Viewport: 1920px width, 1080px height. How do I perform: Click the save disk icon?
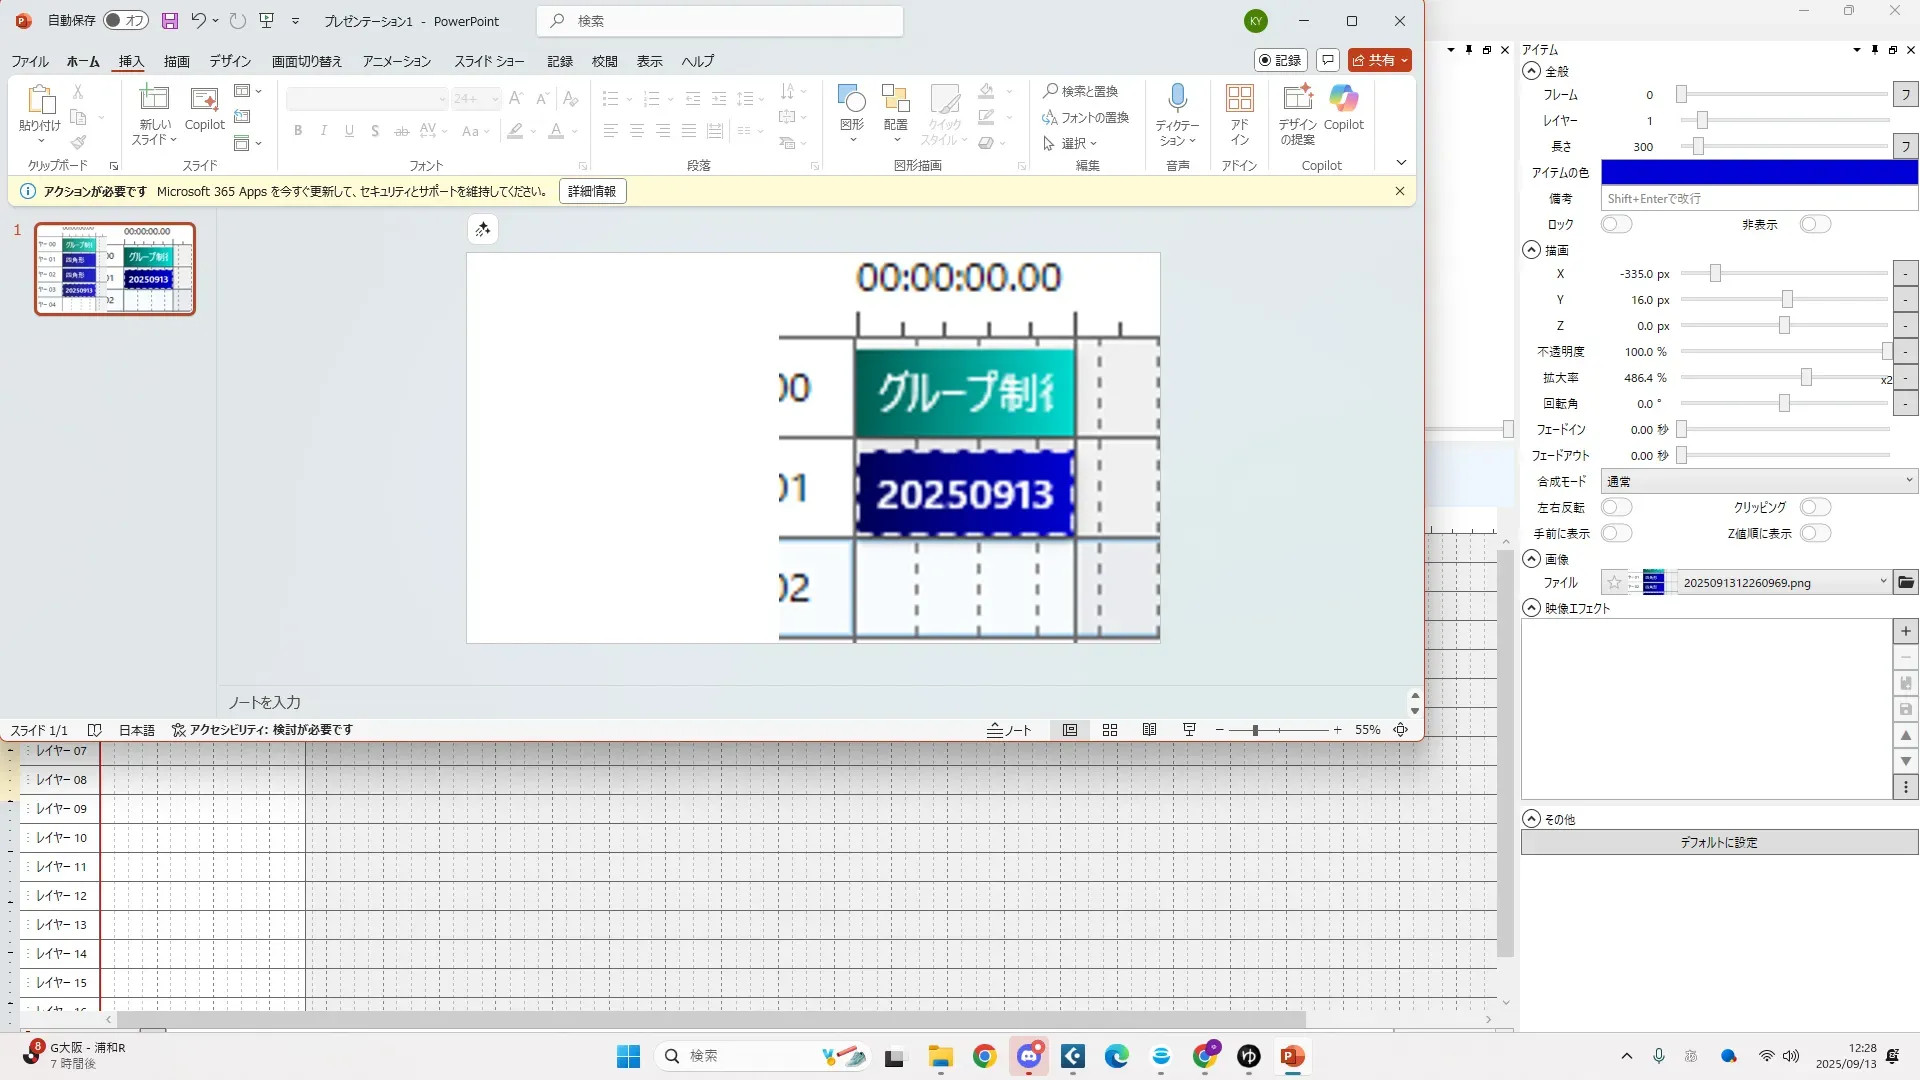pos(170,21)
